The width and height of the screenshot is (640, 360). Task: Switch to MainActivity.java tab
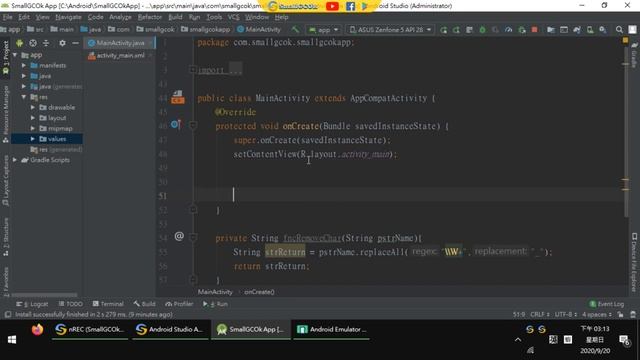[120, 43]
